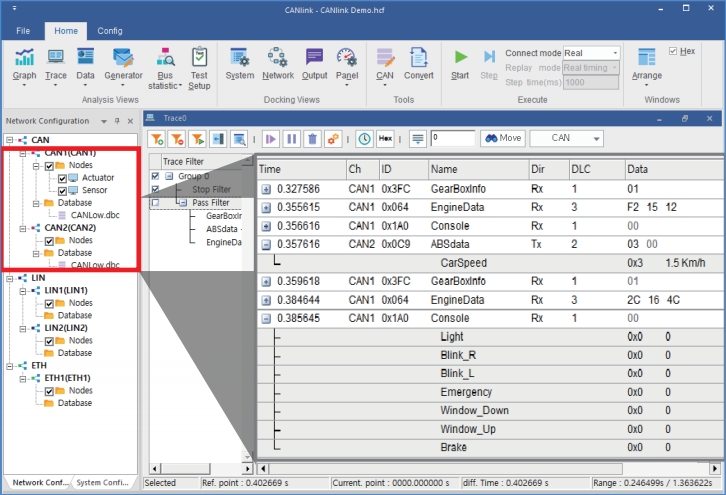
Task: Switch to Network Conf... bottom tab
Action: [x=40, y=482]
